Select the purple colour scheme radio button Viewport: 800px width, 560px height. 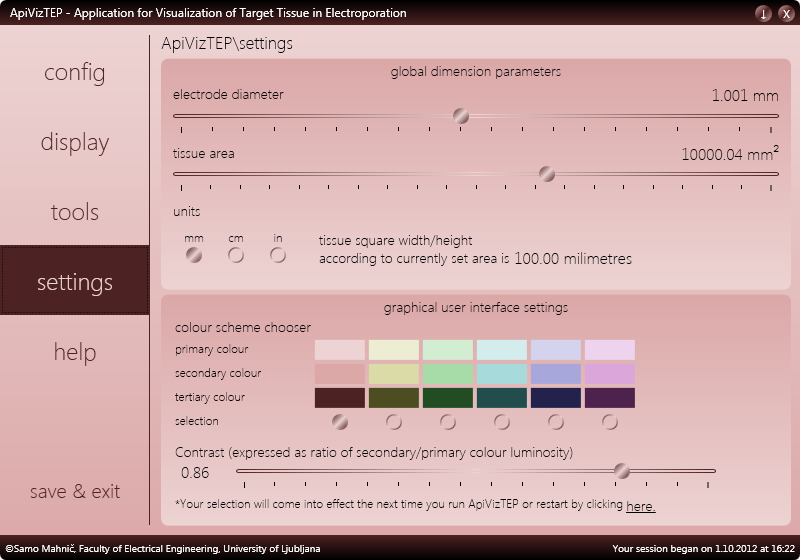(610, 422)
